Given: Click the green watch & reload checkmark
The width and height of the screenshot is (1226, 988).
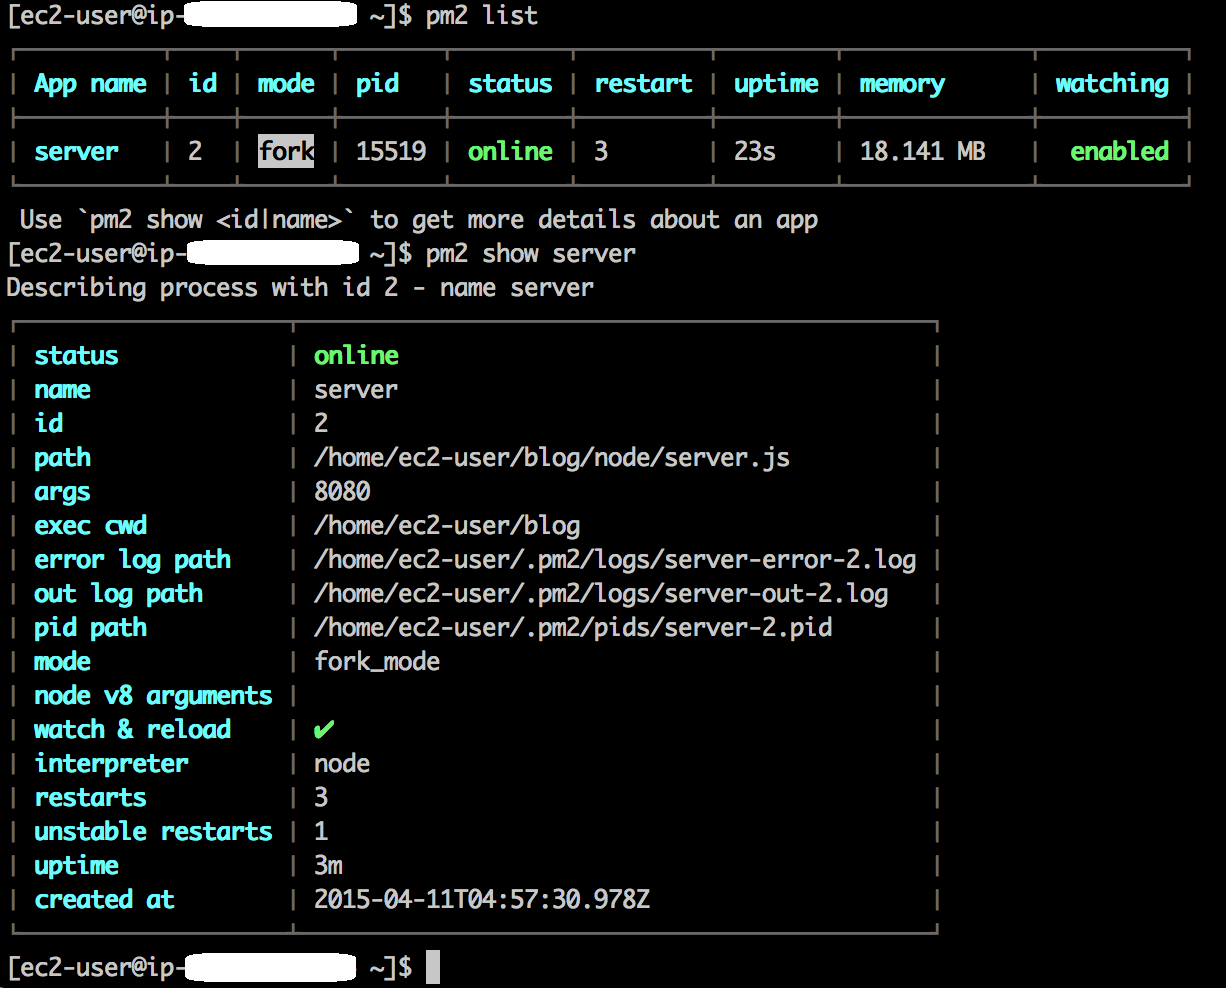Looking at the screenshot, I should (323, 731).
